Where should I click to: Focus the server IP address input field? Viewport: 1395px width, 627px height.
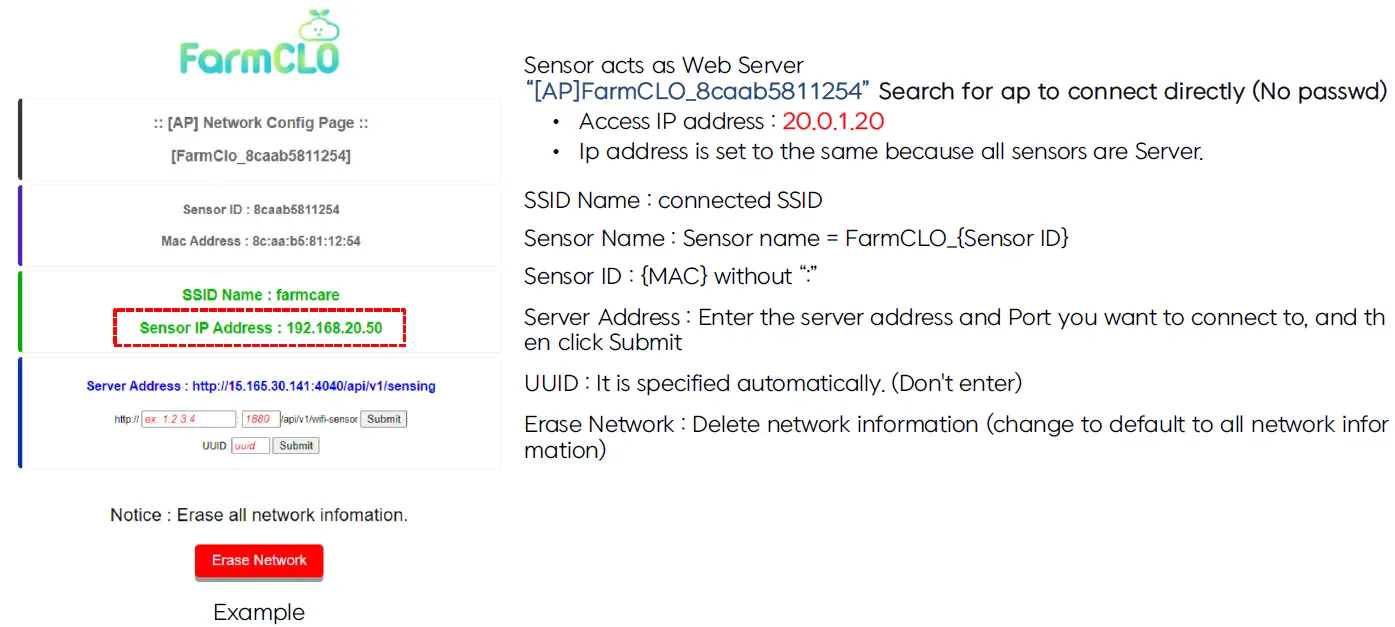(188, 419)
